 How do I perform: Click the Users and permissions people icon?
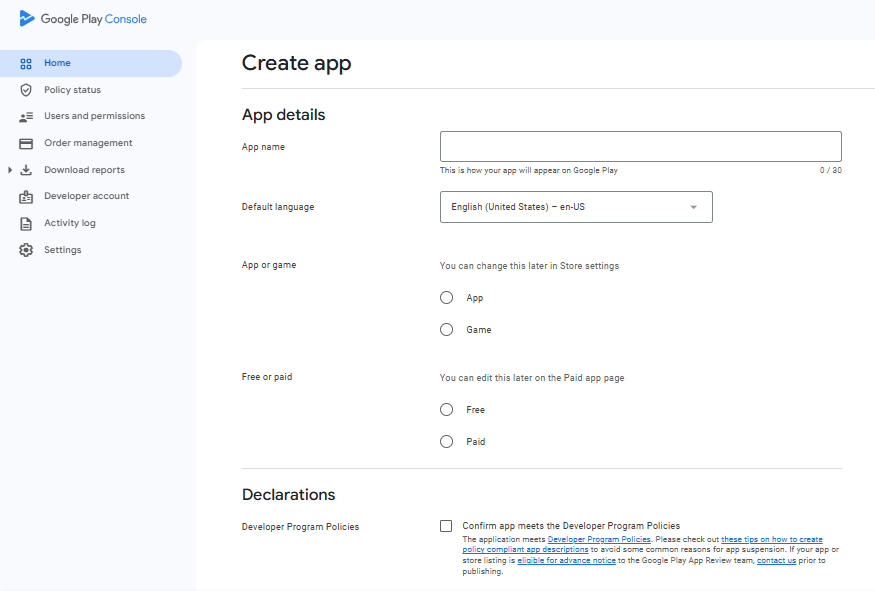[x=26, y=117]
